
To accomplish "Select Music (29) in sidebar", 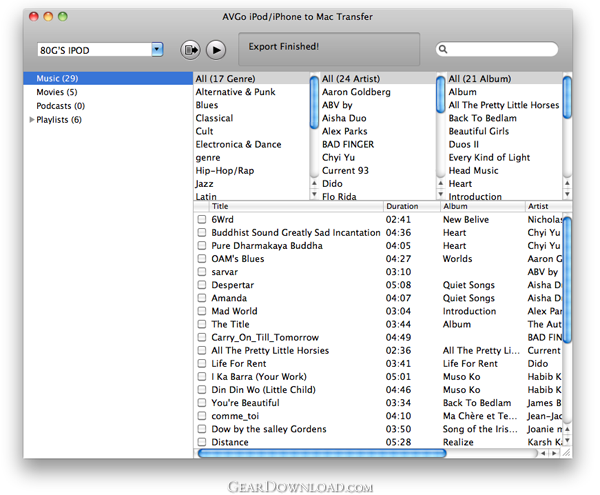I will pyautogui.click(x=108, y=78).
